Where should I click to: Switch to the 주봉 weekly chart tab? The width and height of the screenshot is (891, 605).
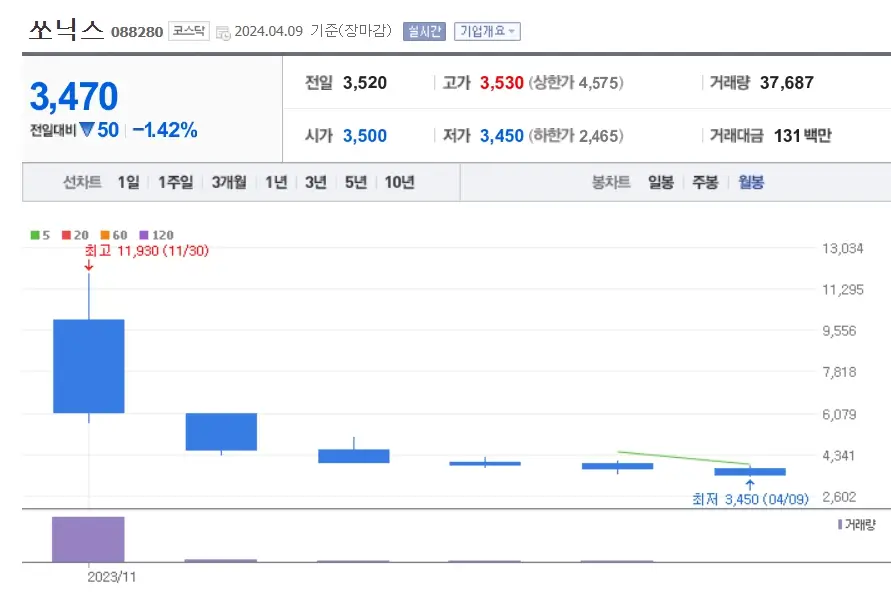point(705,182)
